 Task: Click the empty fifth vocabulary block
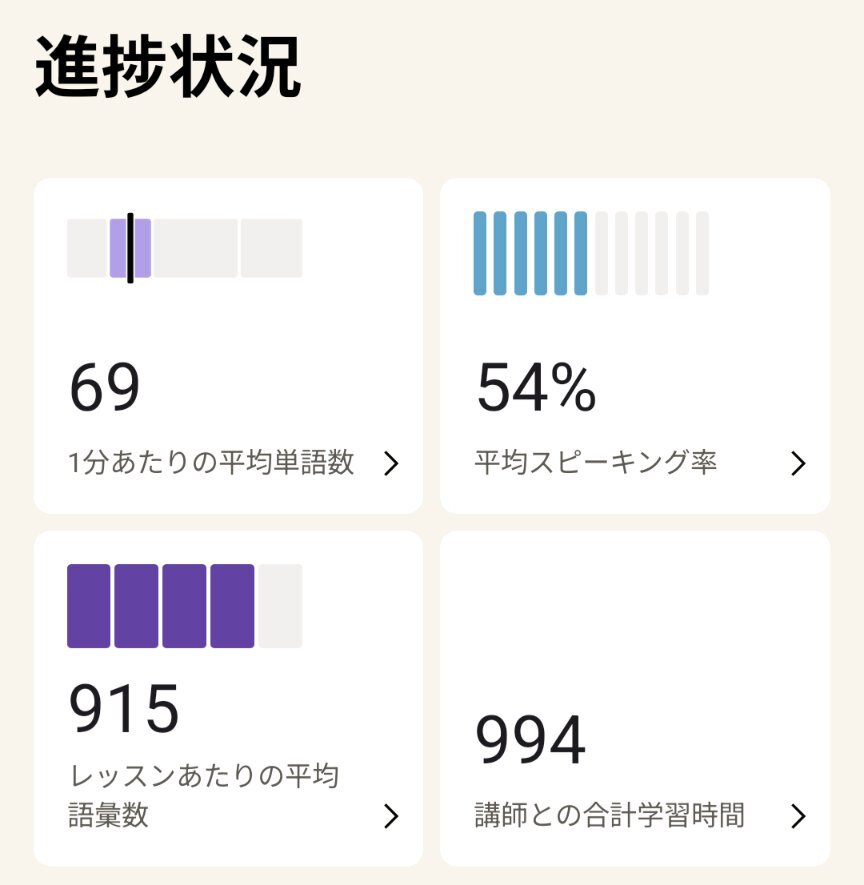(280, 606)
